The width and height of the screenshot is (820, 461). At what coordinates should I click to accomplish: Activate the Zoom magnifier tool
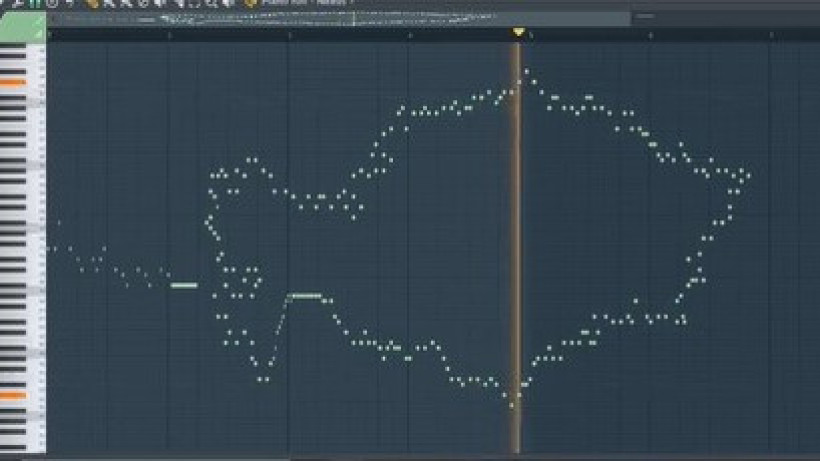click(x=213, y=3)
